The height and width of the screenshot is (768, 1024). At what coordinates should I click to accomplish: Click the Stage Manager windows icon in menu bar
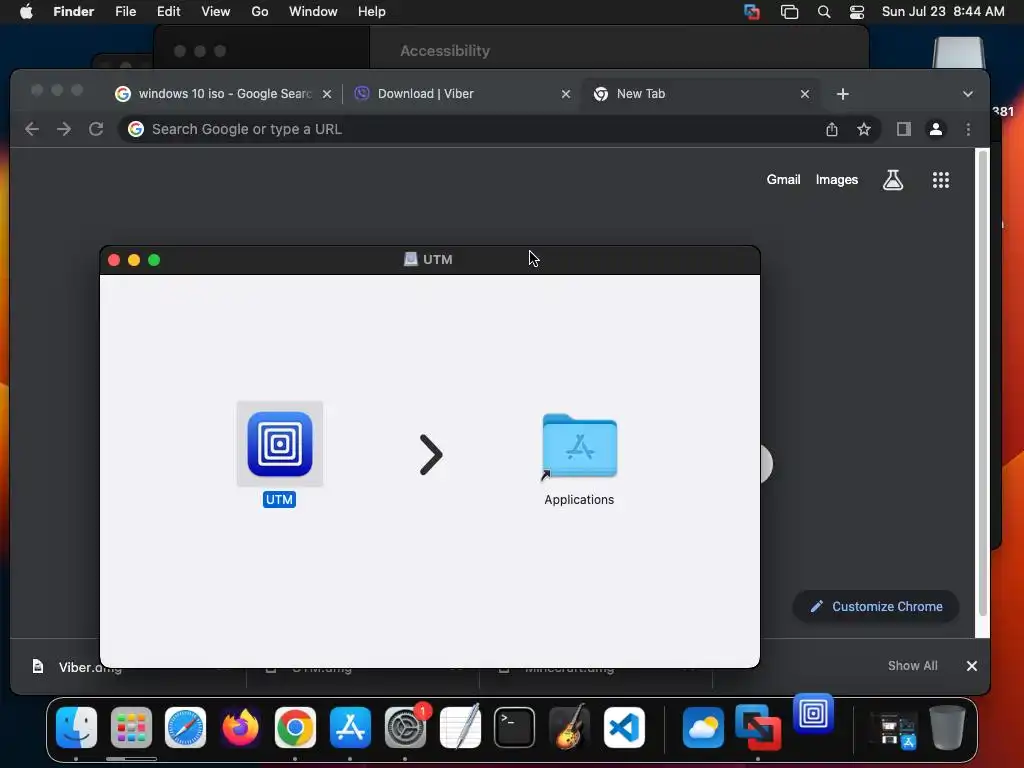pyautogui.click(x=790, y=12)
